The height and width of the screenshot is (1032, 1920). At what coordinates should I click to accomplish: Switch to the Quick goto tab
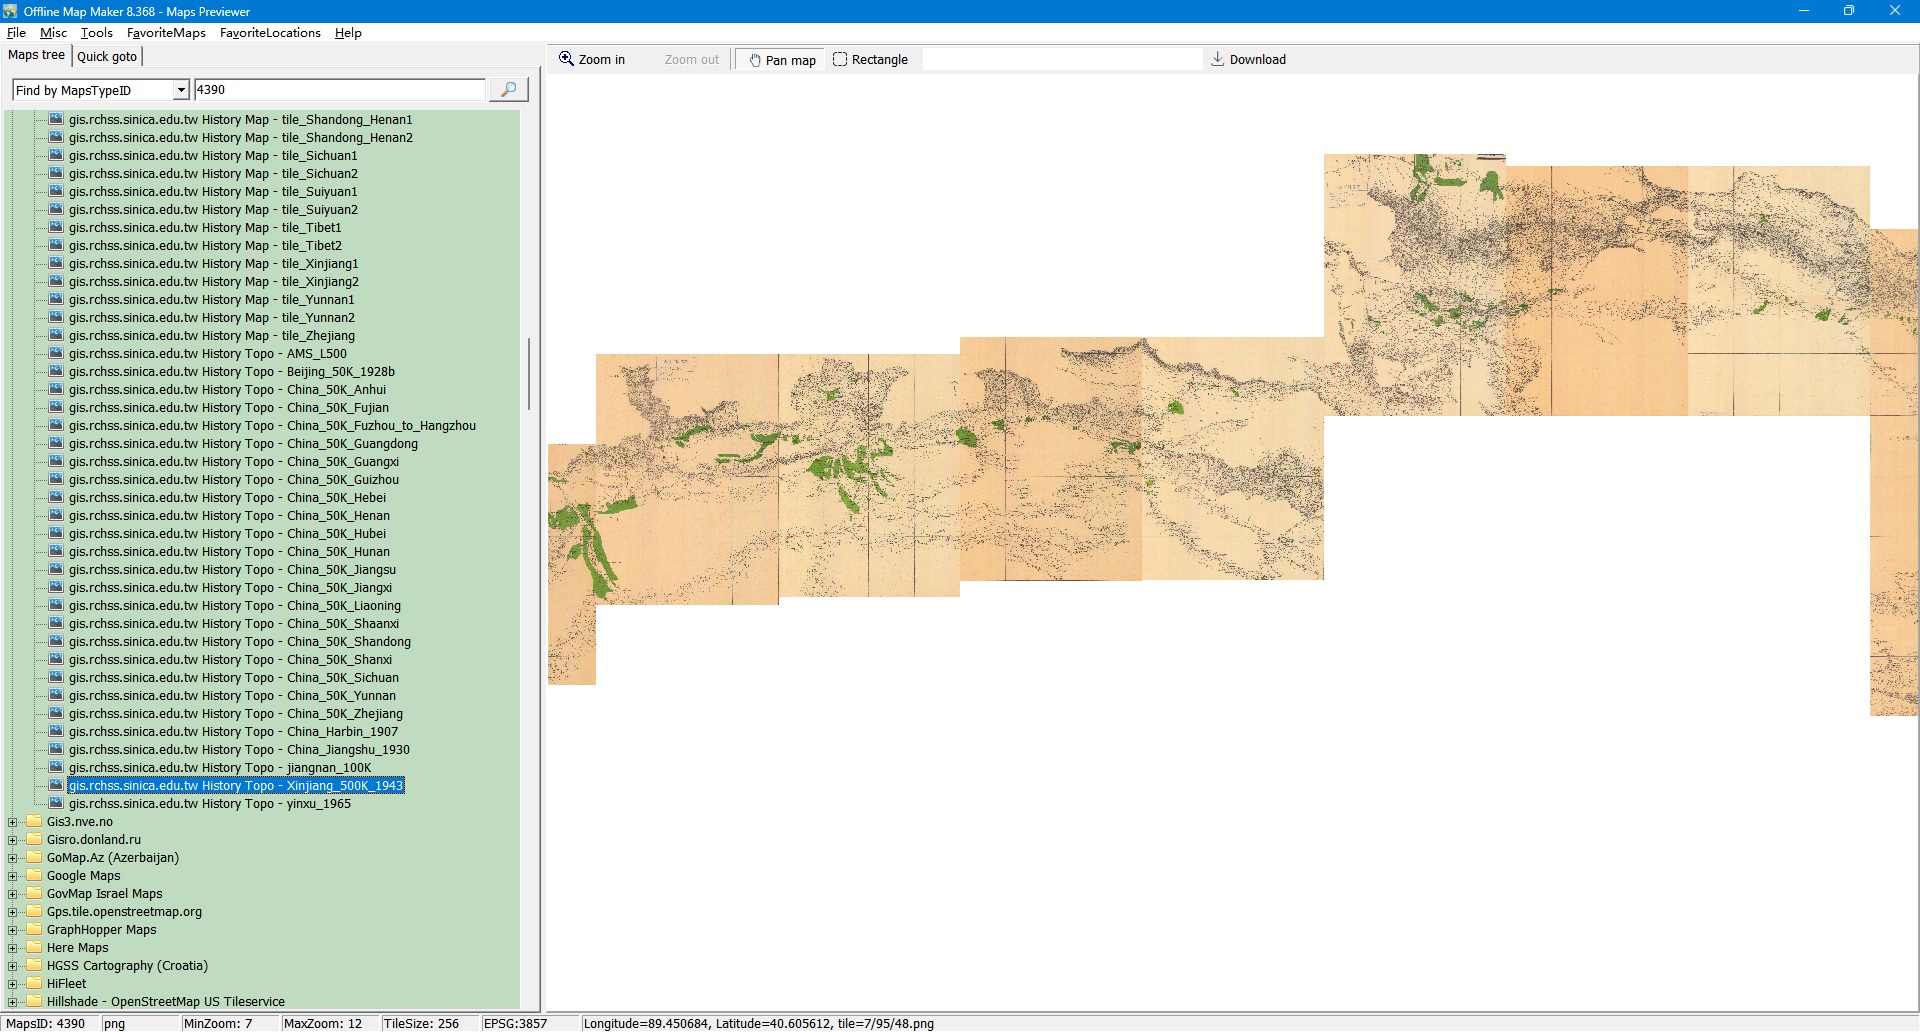107,57
